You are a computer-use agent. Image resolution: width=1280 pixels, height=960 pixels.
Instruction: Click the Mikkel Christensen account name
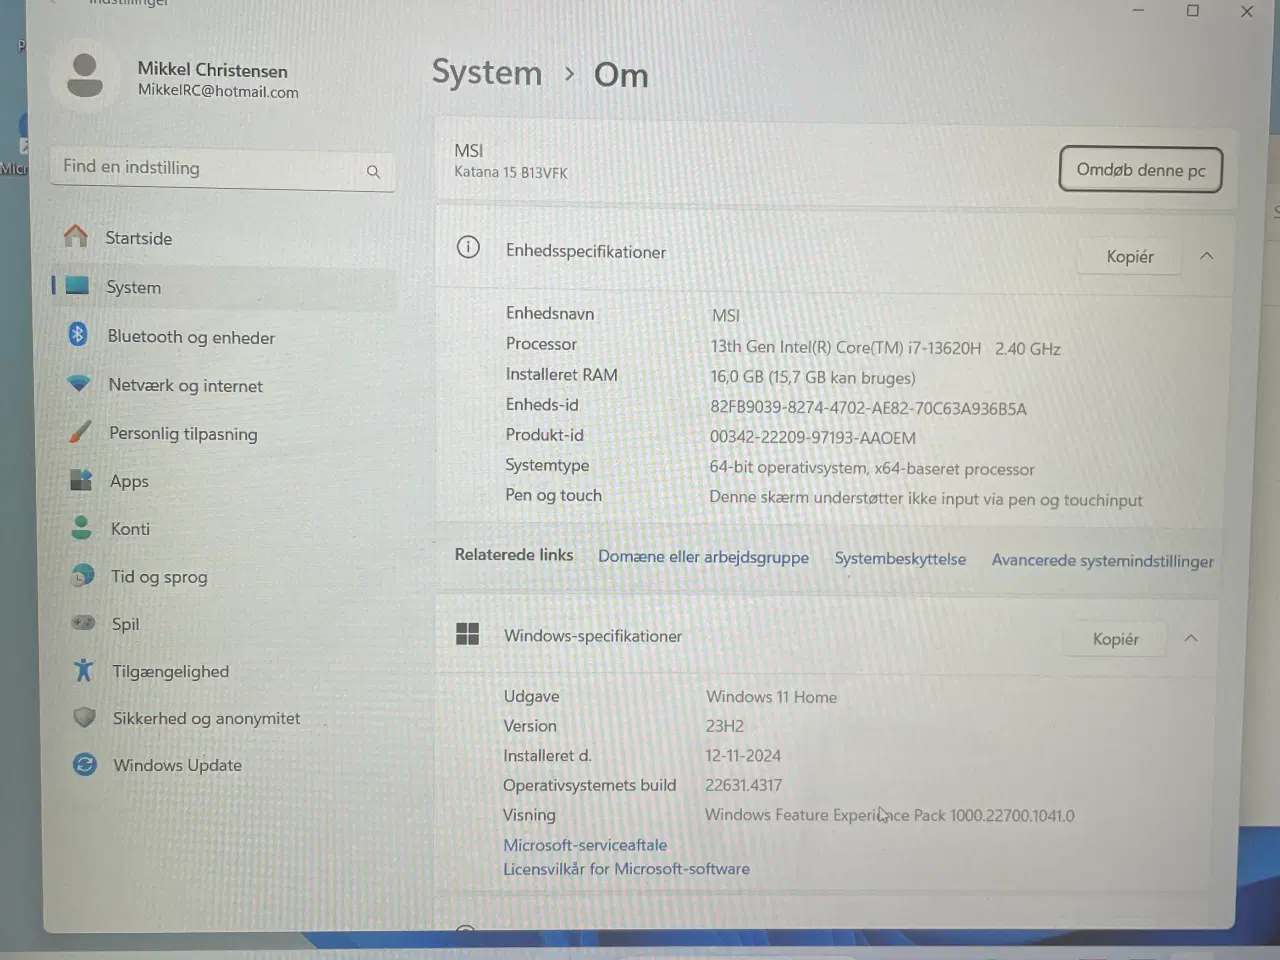pos(212,70)
